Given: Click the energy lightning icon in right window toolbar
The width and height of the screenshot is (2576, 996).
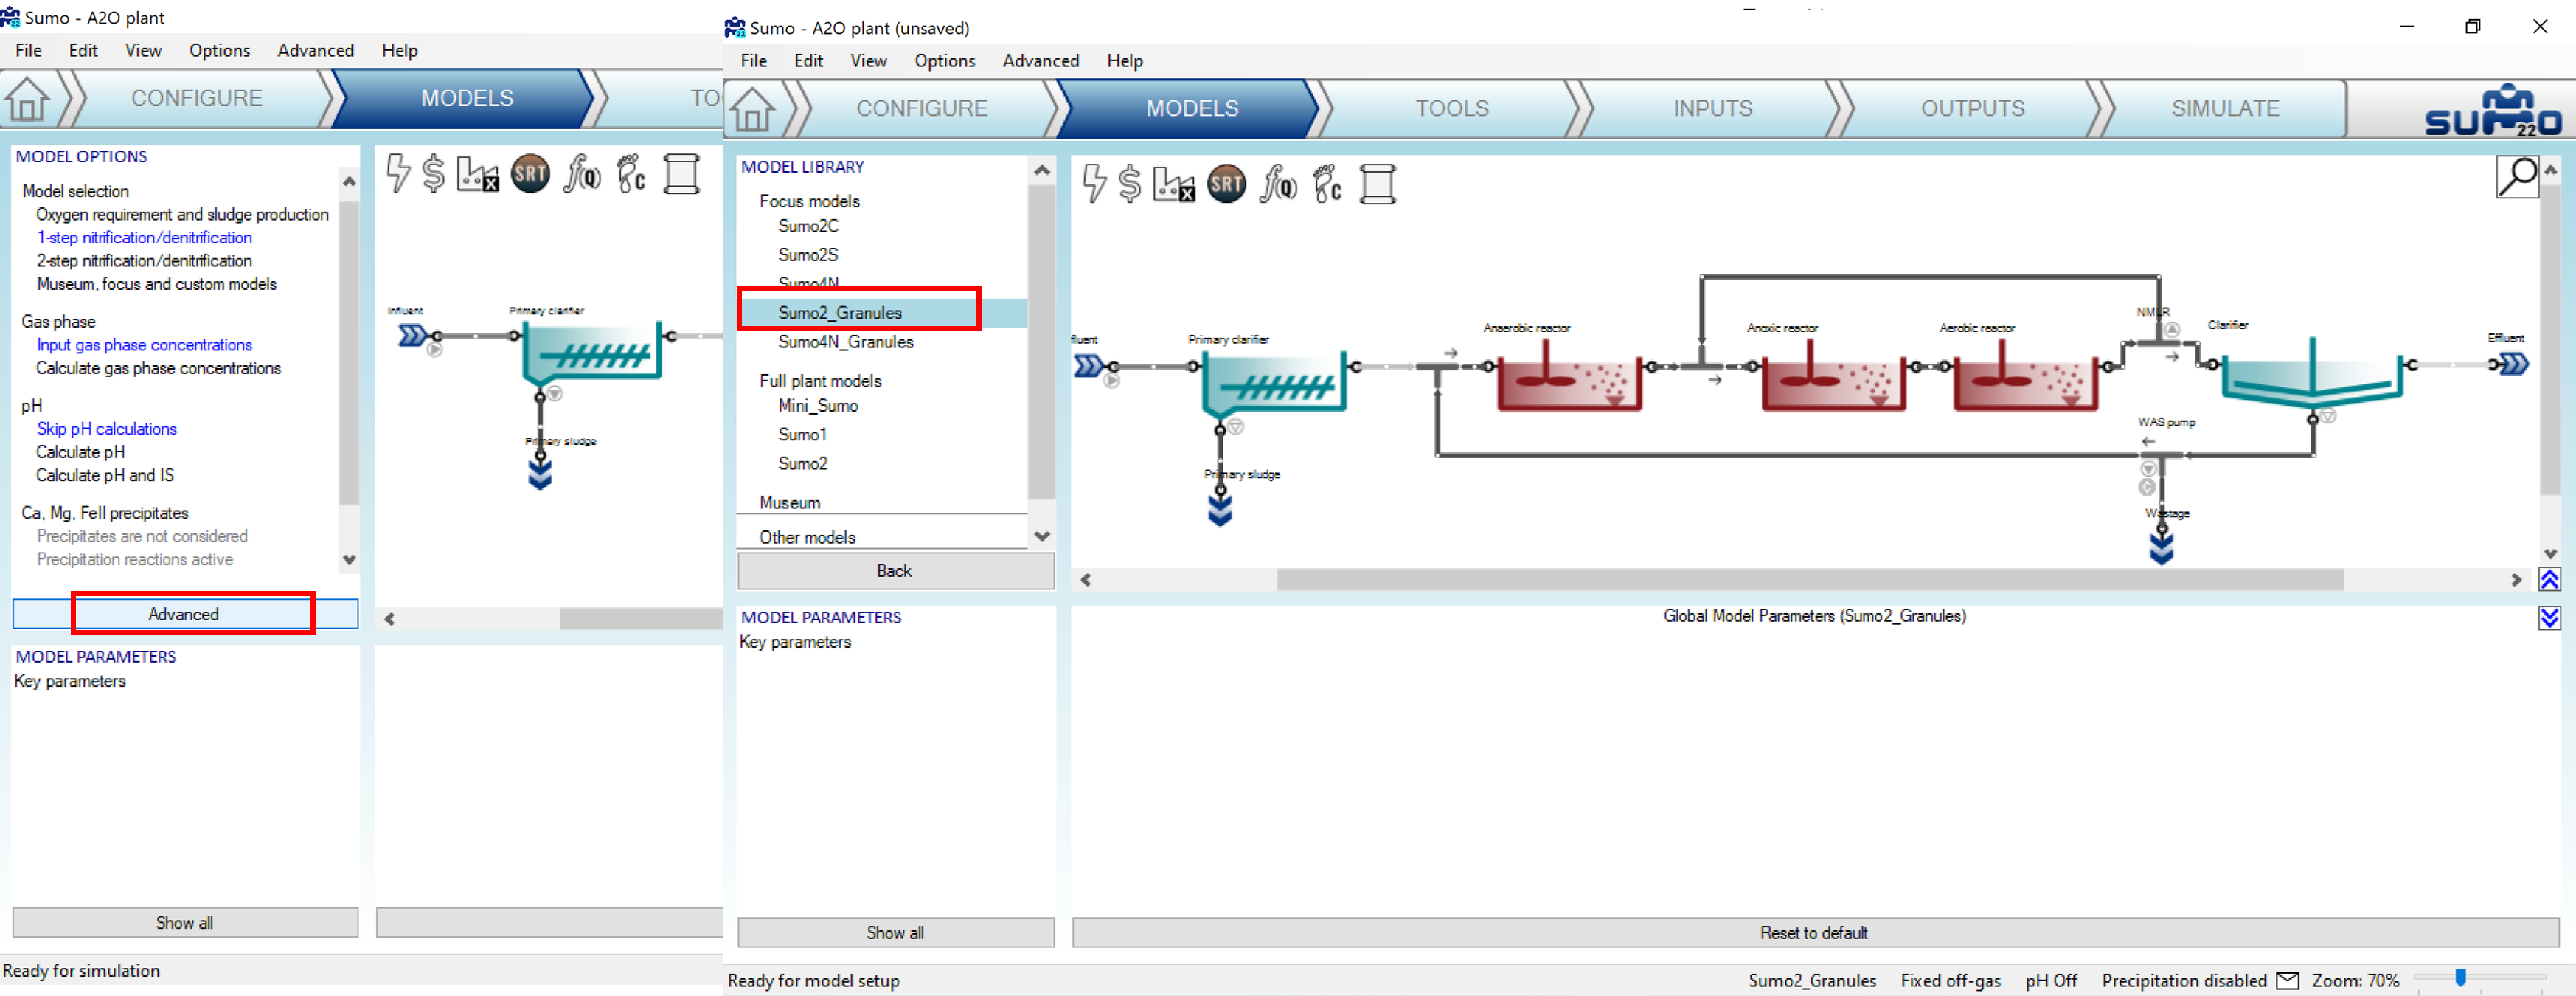Looking at the screenshot, I should 1095,183.
